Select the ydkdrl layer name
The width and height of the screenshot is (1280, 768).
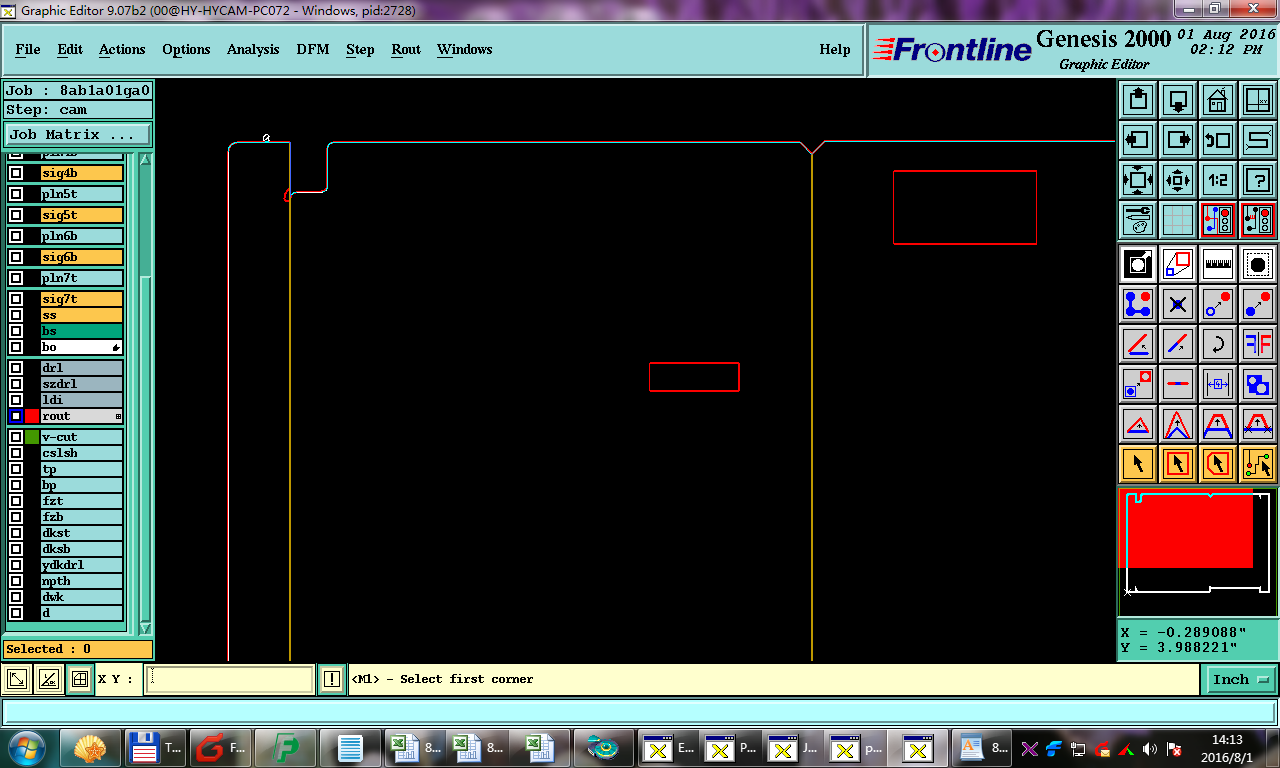coord(81,565)
